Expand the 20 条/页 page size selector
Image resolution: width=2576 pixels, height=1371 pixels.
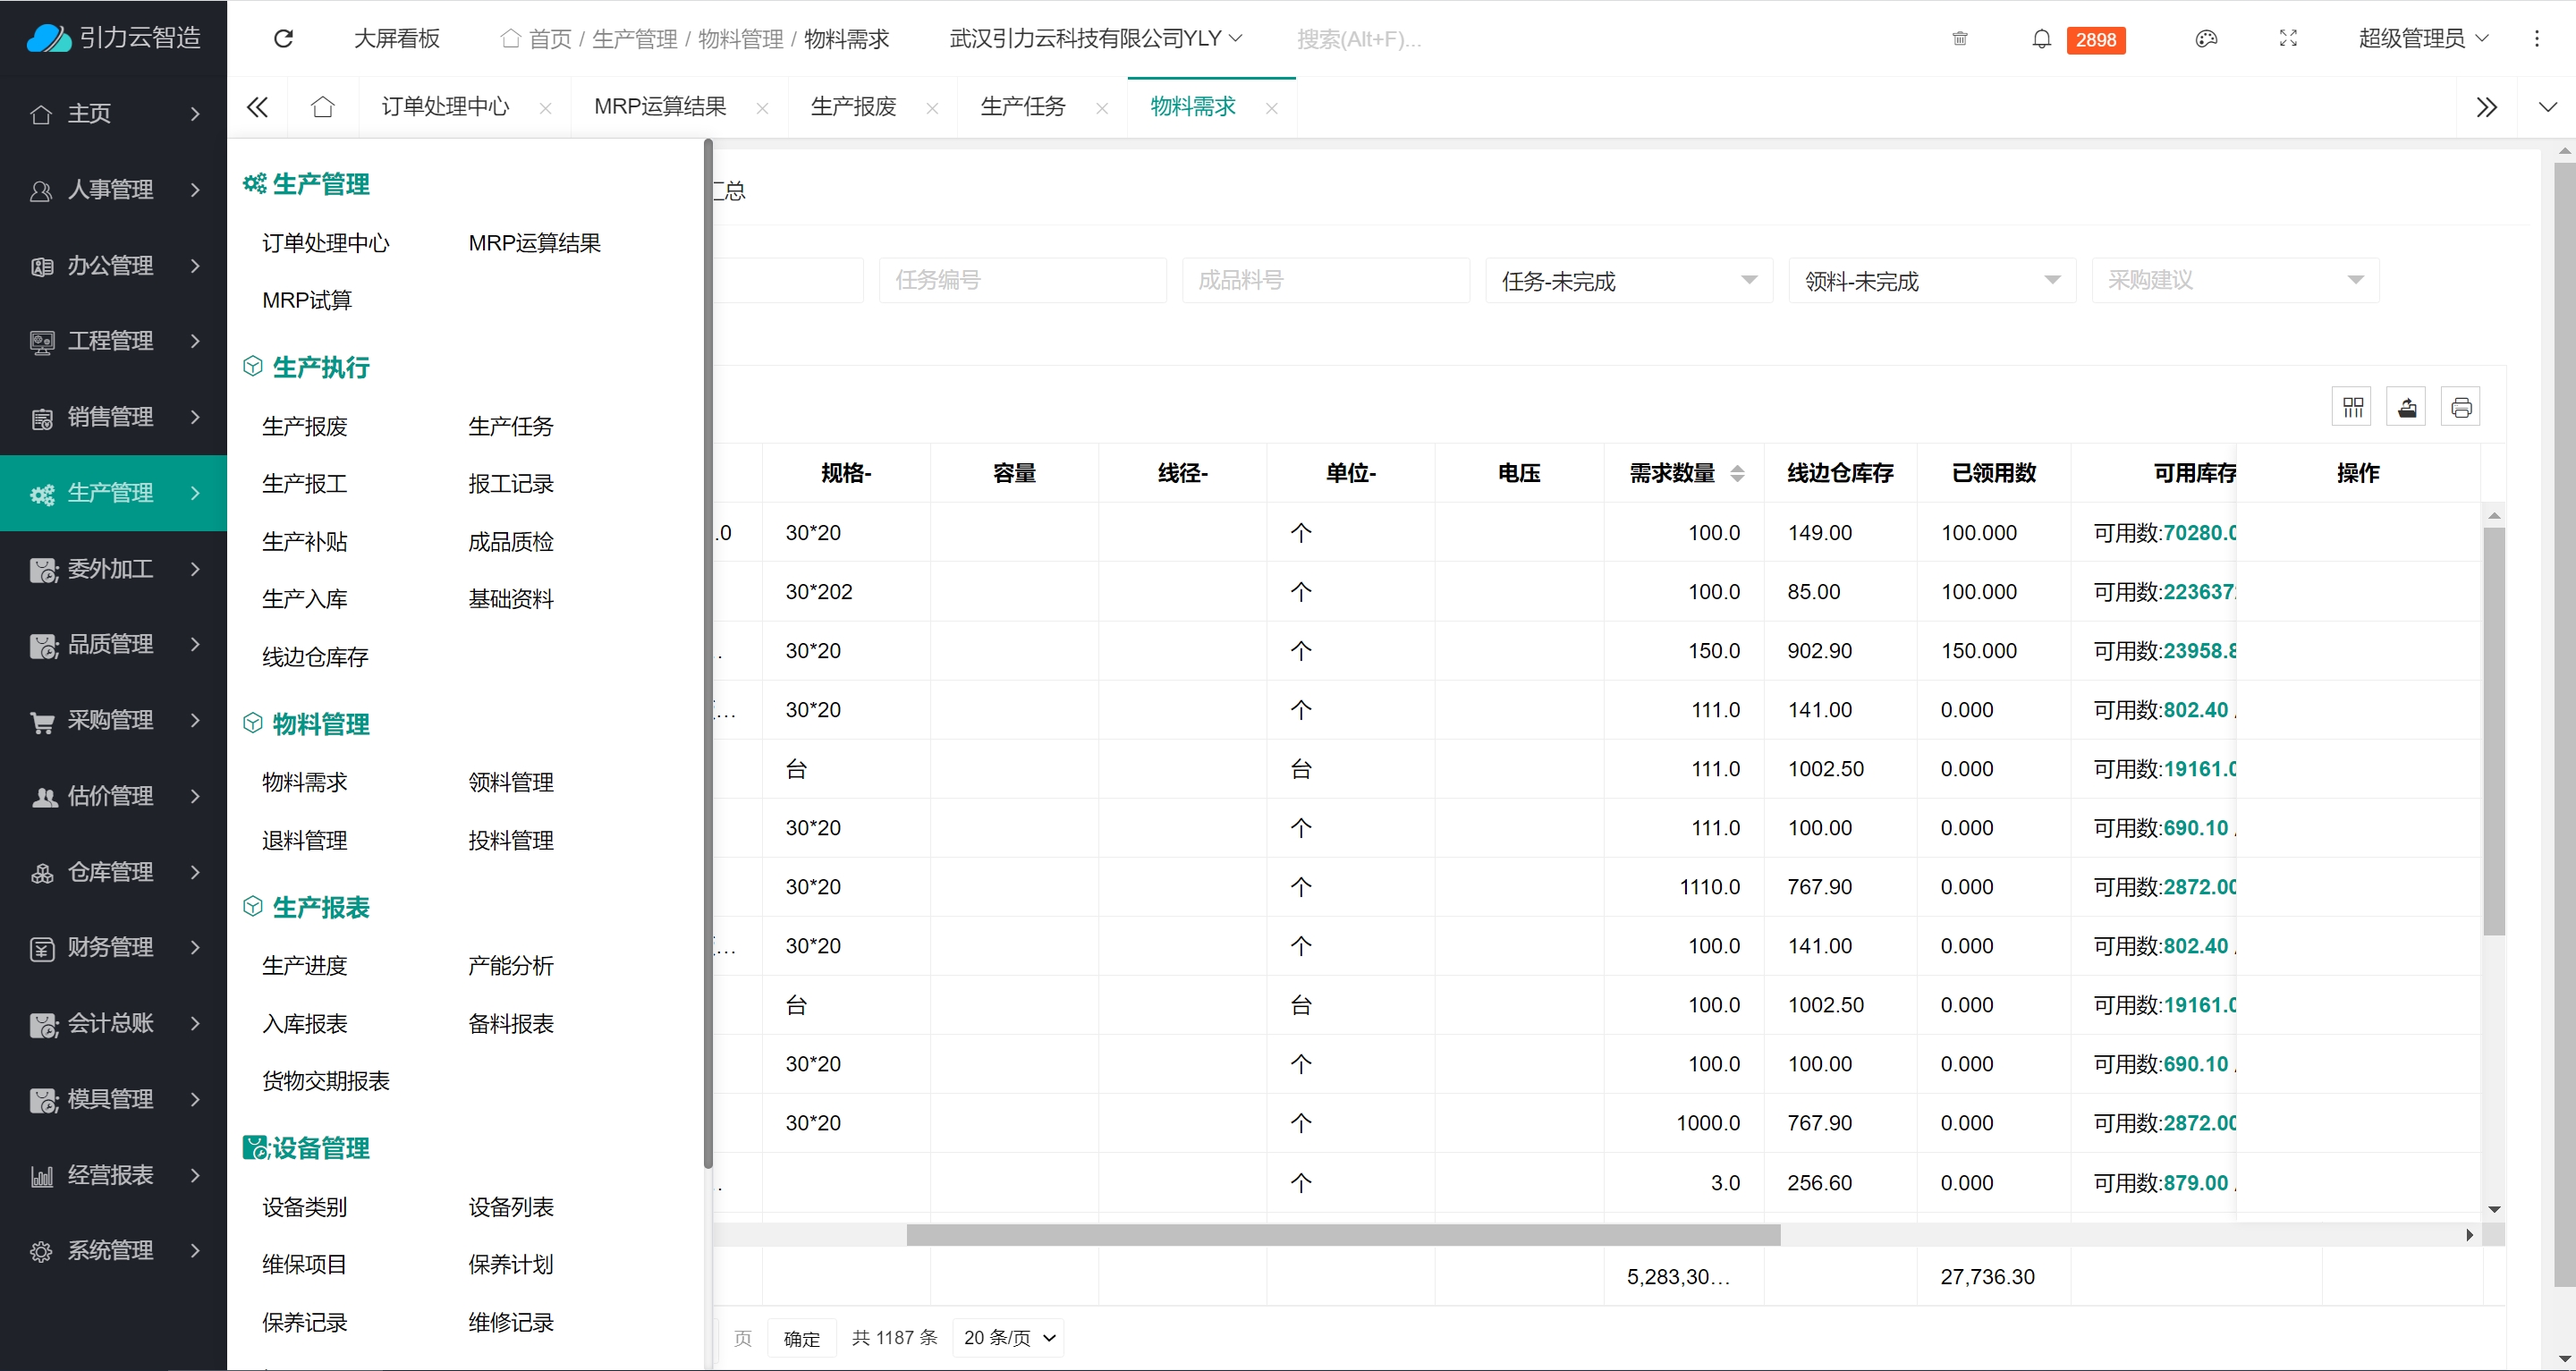(x=1008, y=1338)
